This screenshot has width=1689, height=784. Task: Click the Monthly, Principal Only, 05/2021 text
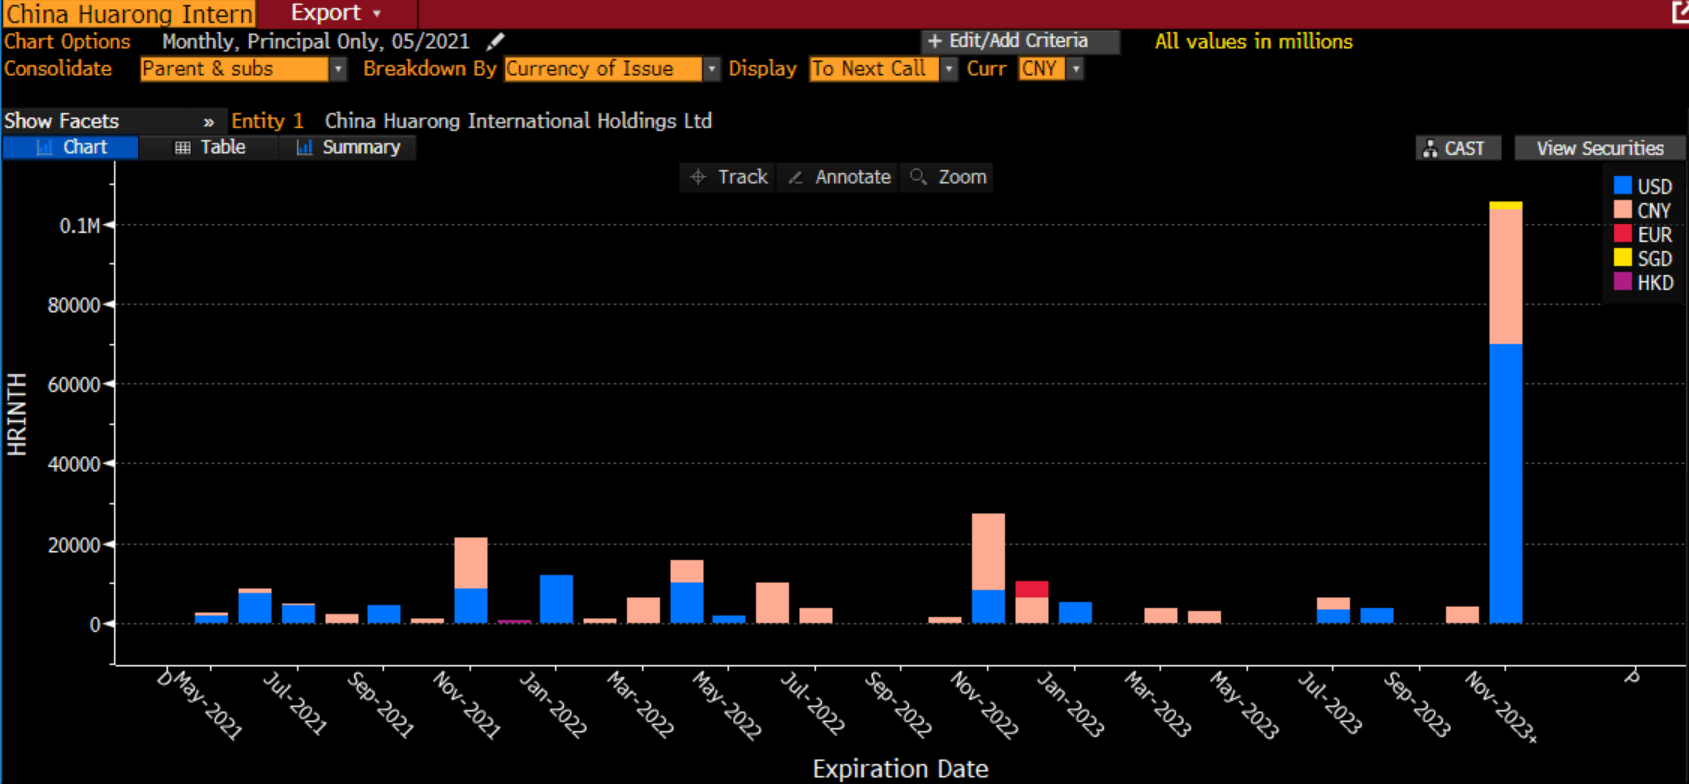pyautogui.click(x=316, y=41)
